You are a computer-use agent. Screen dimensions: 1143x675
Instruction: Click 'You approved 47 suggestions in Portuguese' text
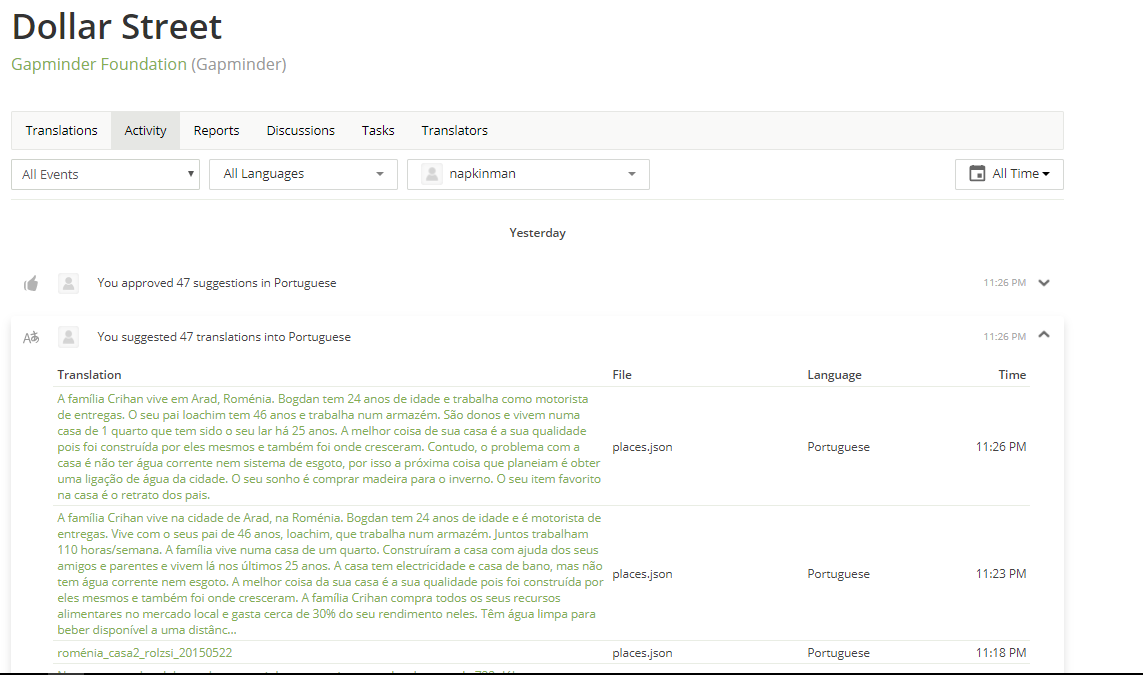[x=216, y=283]
